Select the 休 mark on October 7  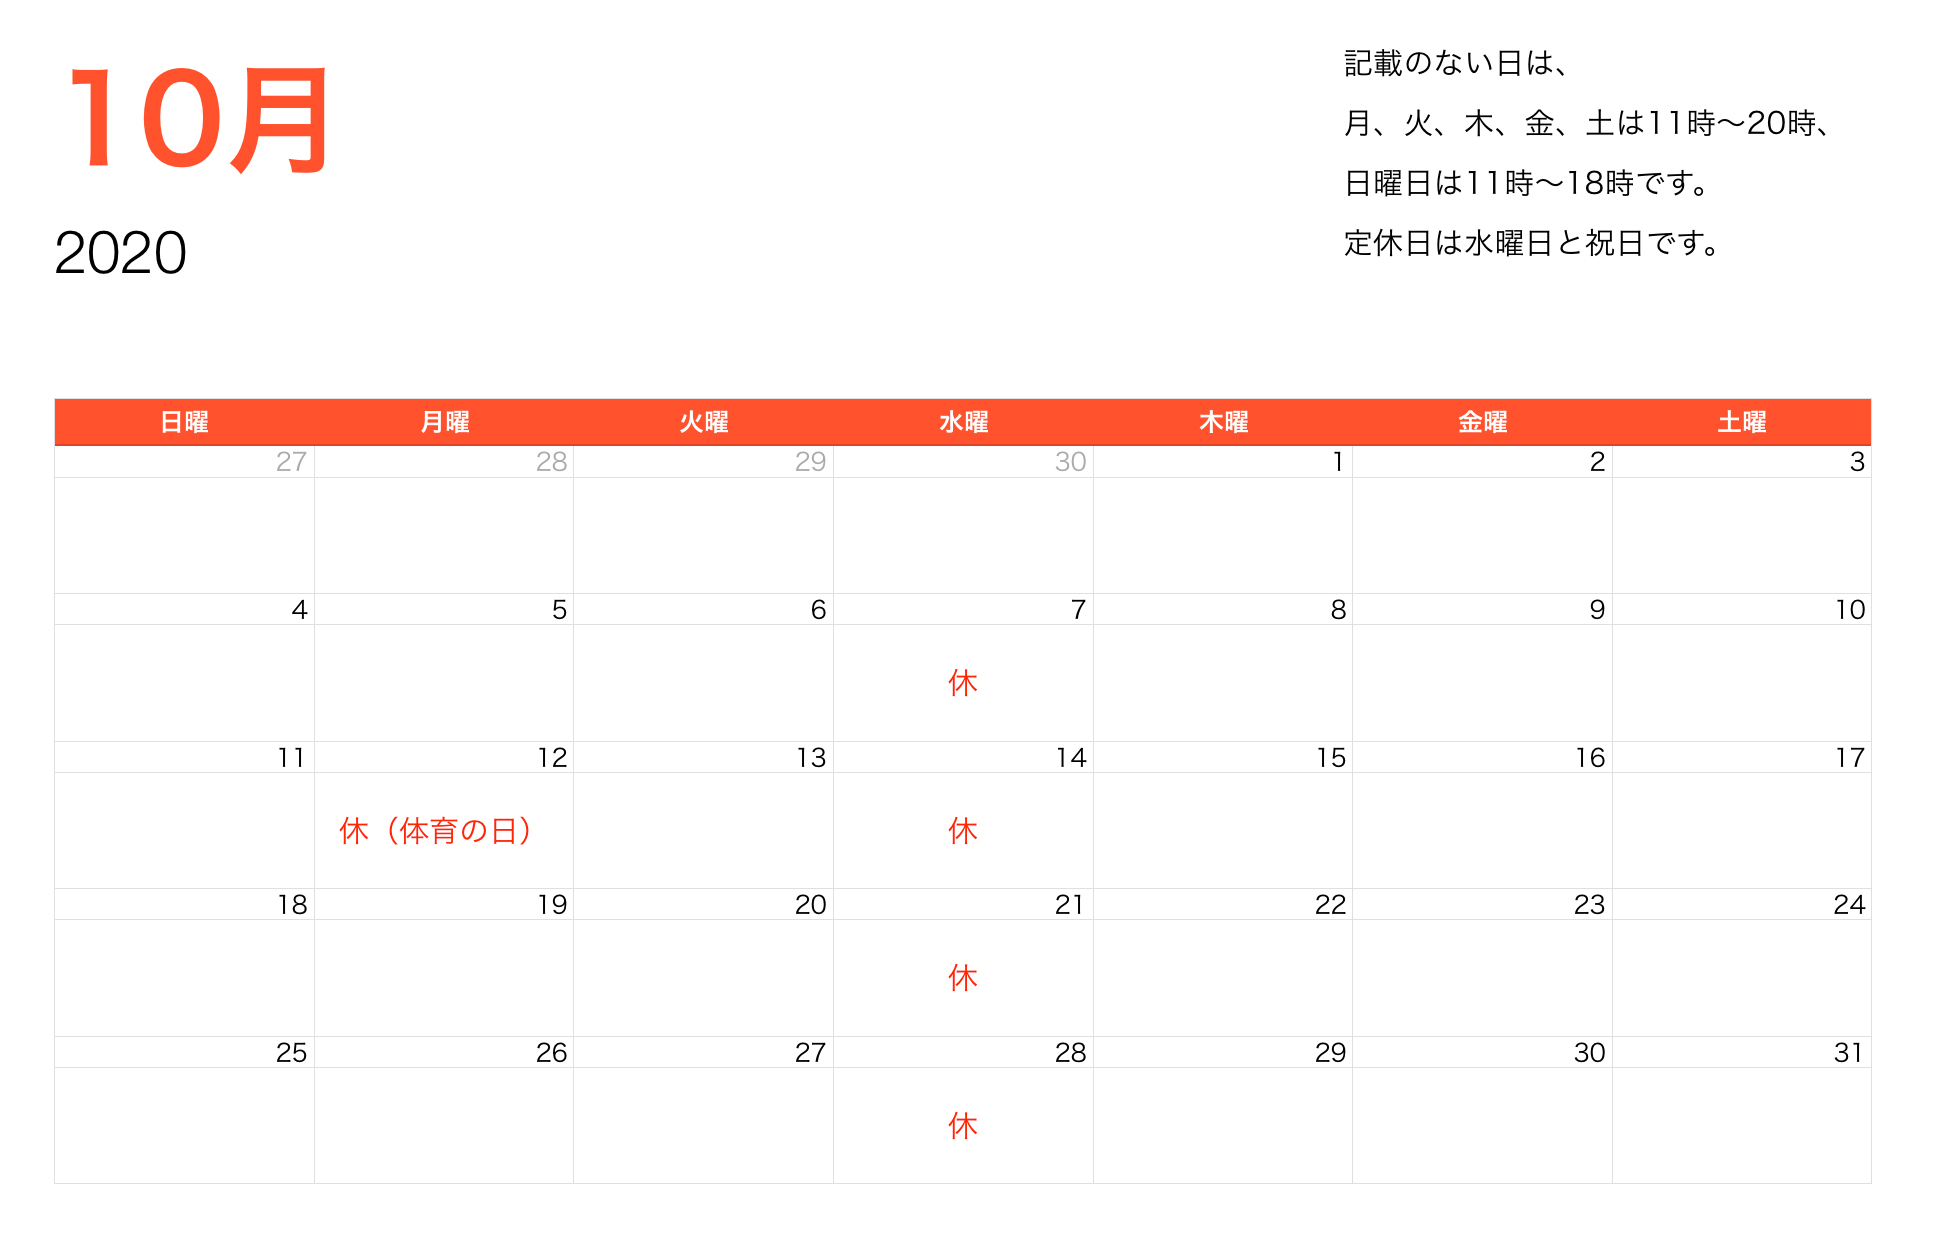(x=962, y=683)
